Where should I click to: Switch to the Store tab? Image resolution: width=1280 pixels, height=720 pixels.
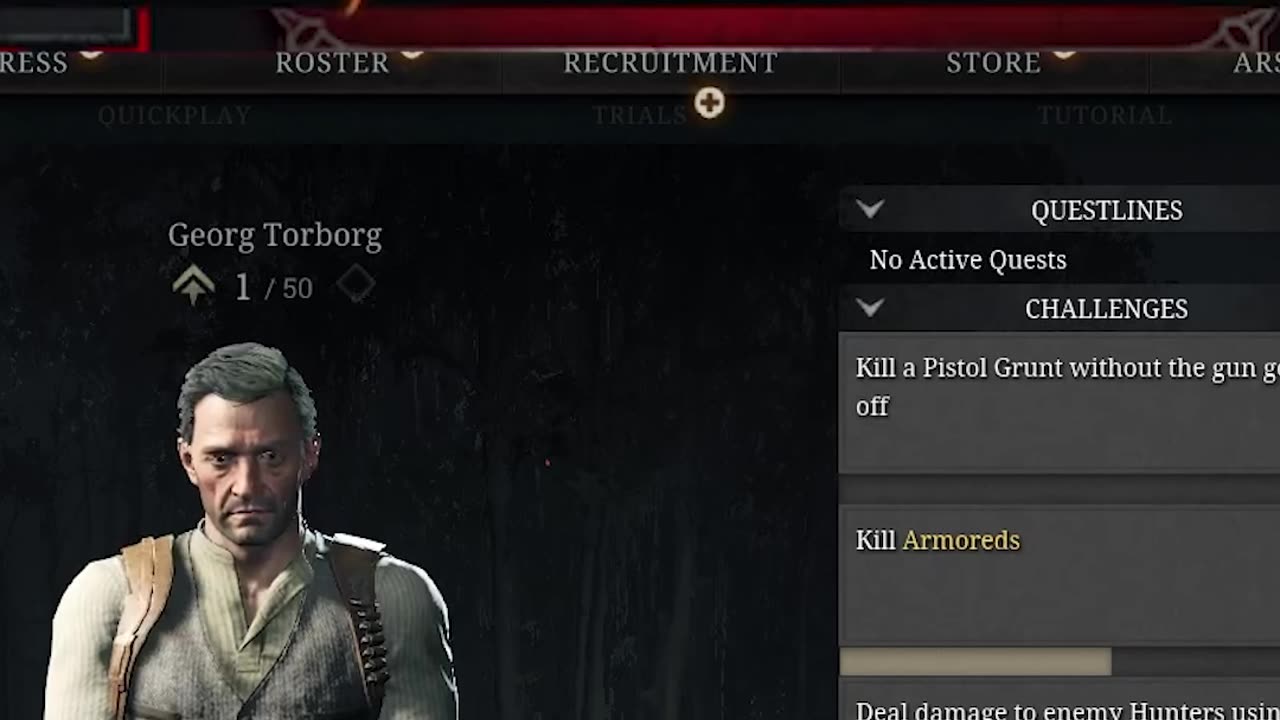(x=993, y=63)
